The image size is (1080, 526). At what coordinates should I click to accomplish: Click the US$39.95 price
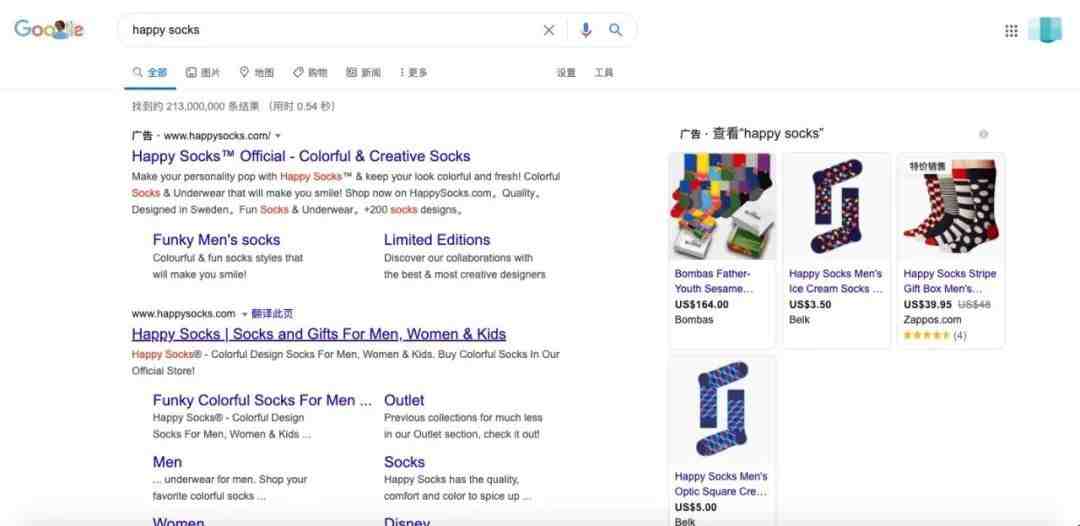[x=927, y=304]
